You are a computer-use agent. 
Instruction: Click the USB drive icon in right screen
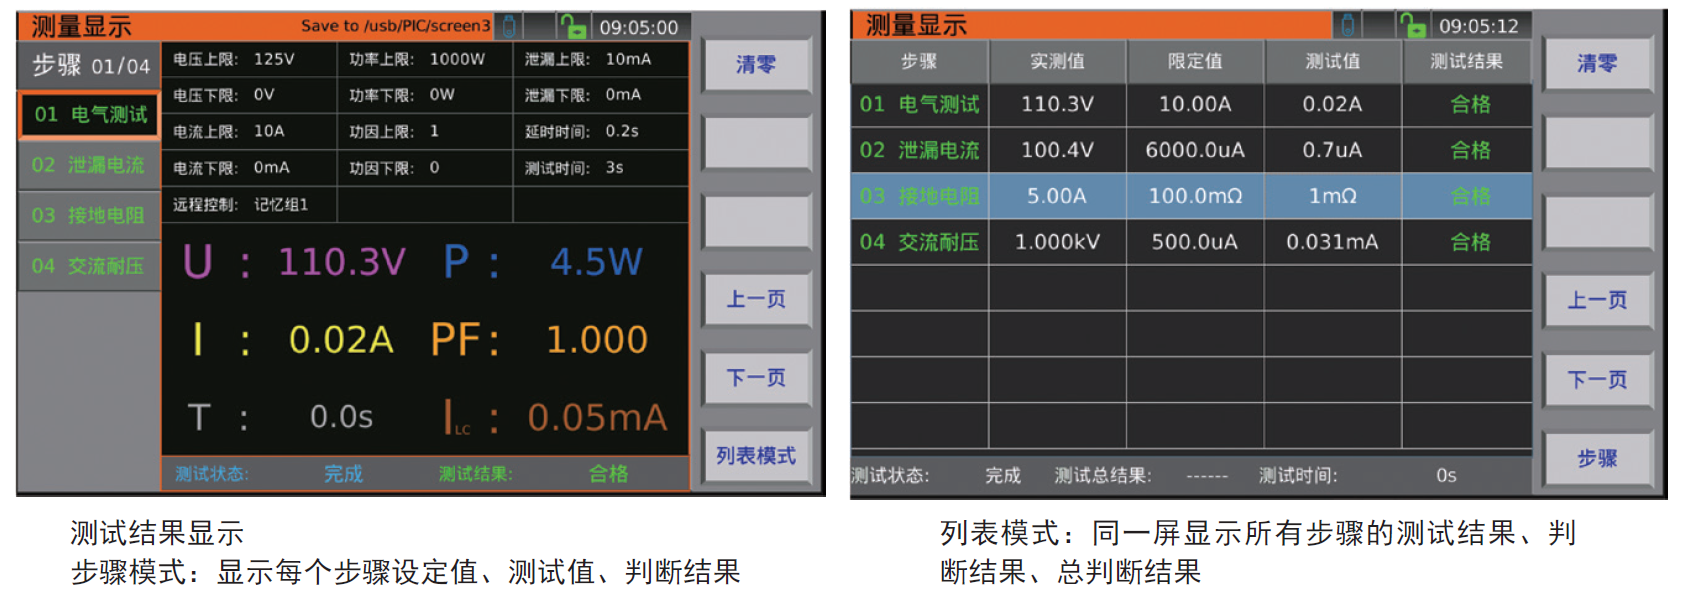(x=1348, y=25)
